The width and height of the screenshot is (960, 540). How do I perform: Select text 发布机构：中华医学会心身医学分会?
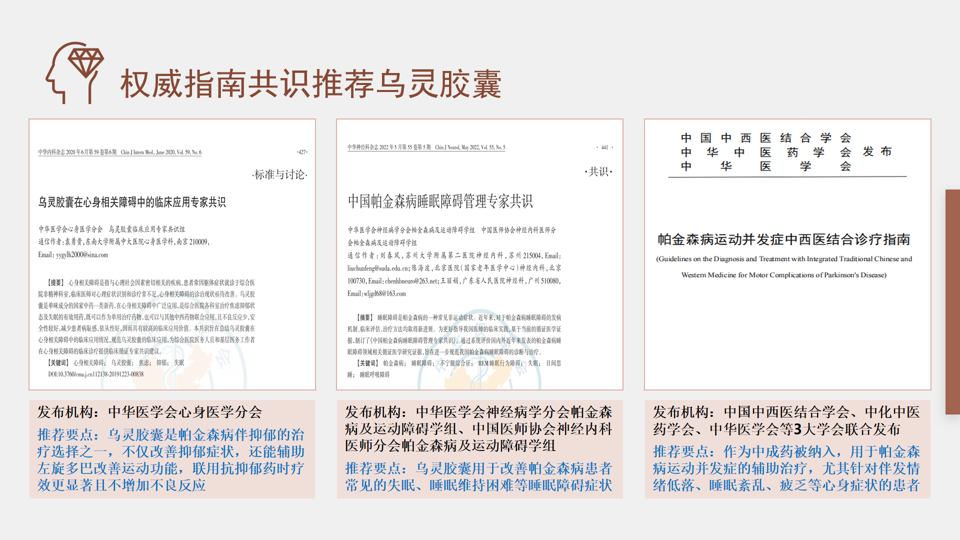click(x=149, y=412)
